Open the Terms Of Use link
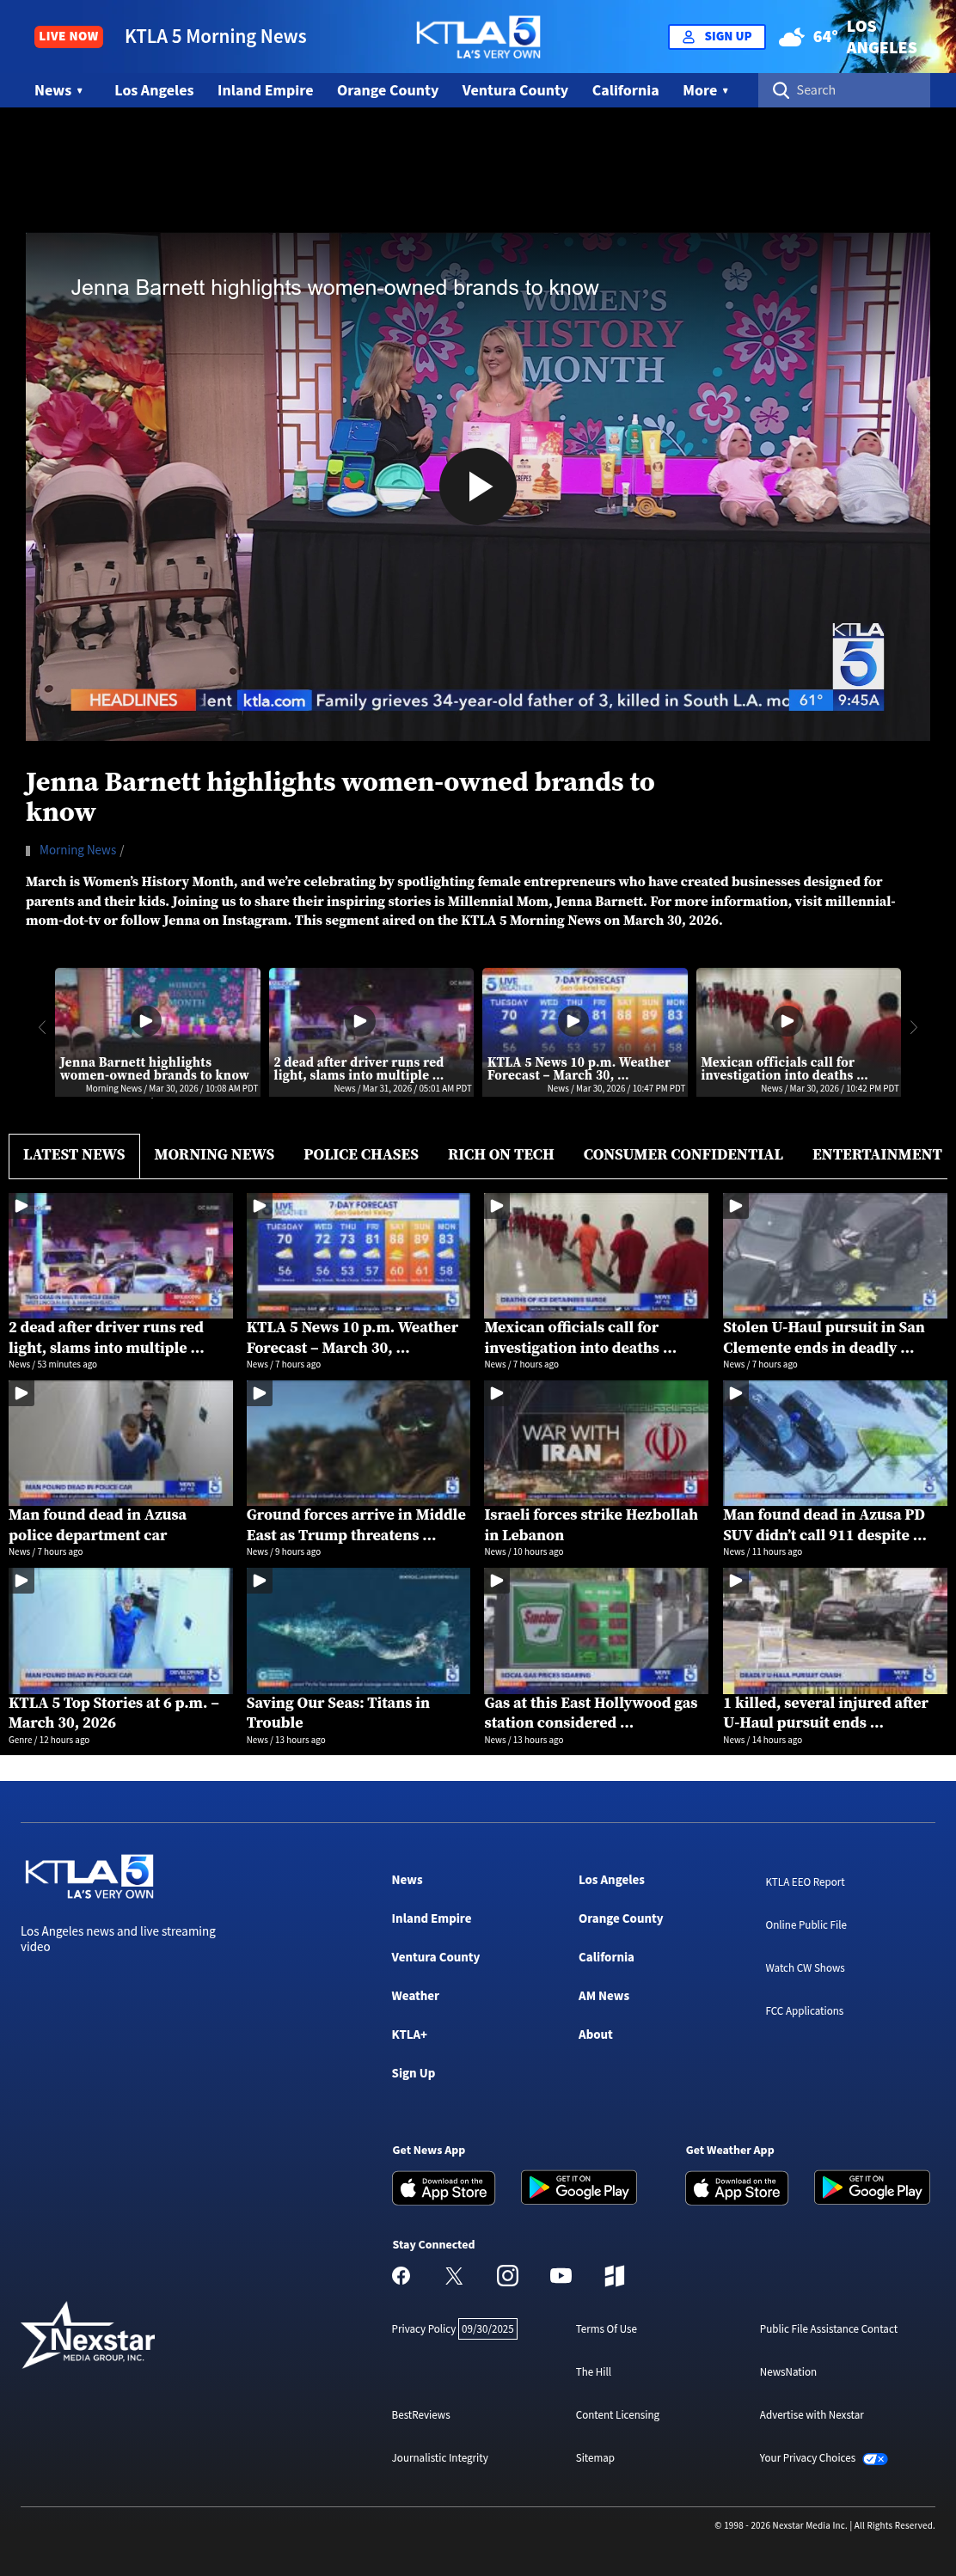956x2576 pixels. [x=606, y=2329]
